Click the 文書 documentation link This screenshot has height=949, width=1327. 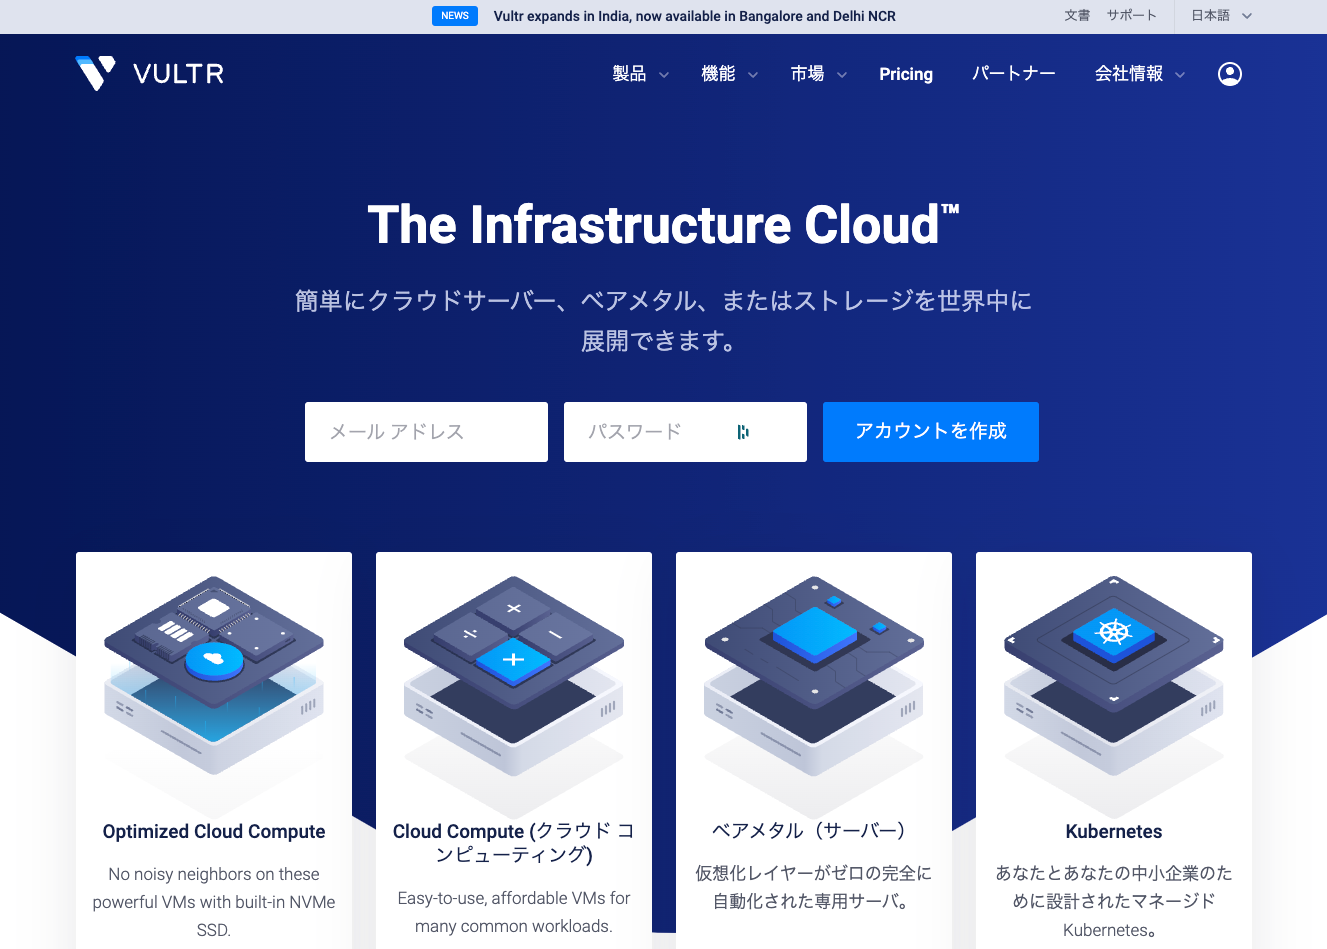(1077, 15)
